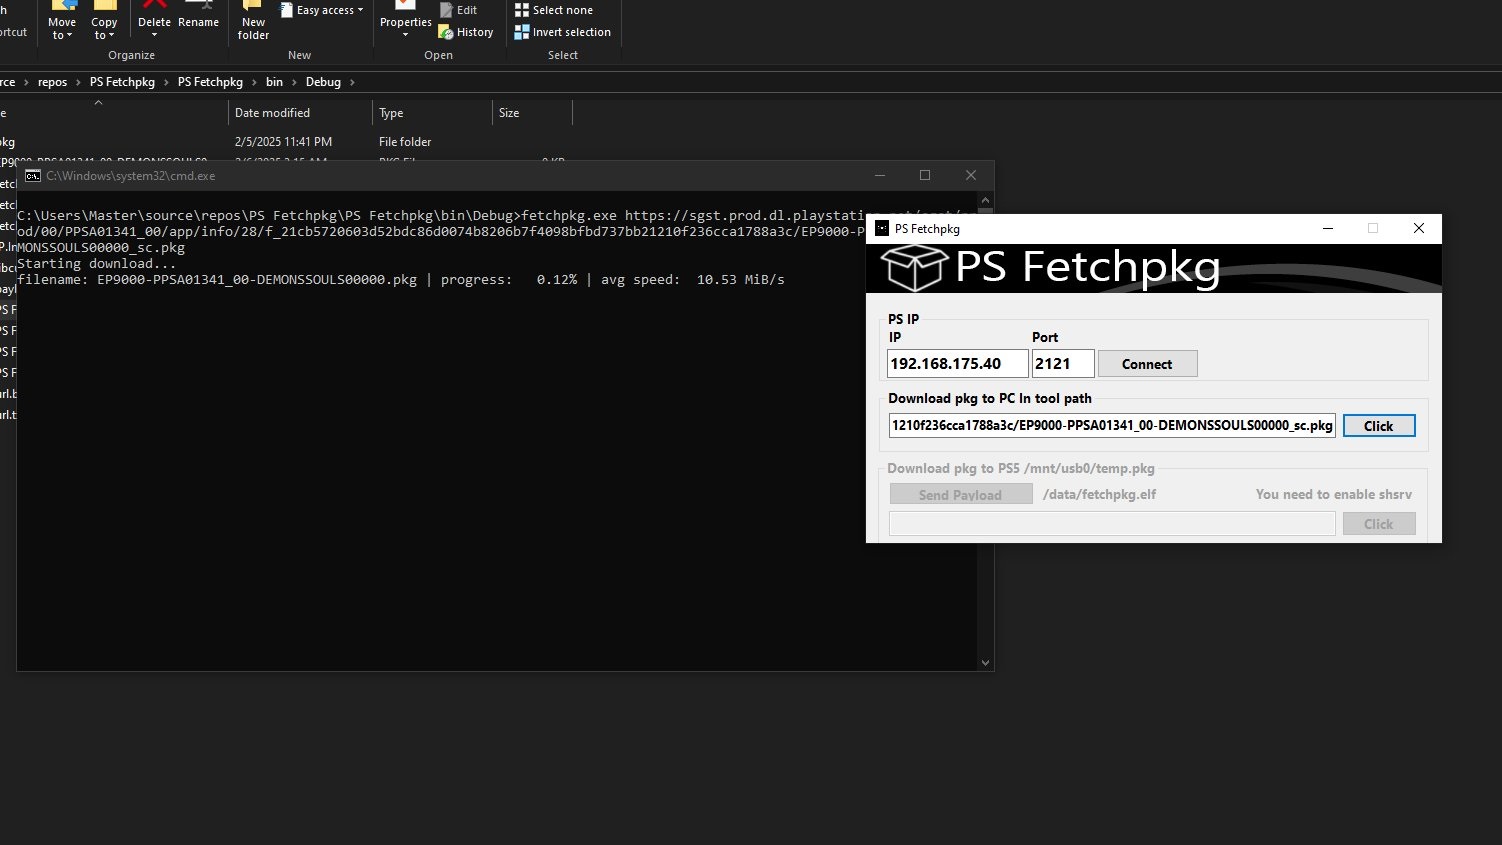
Task: Choose Invert selection in the ribbon
Action: point(563,32)
